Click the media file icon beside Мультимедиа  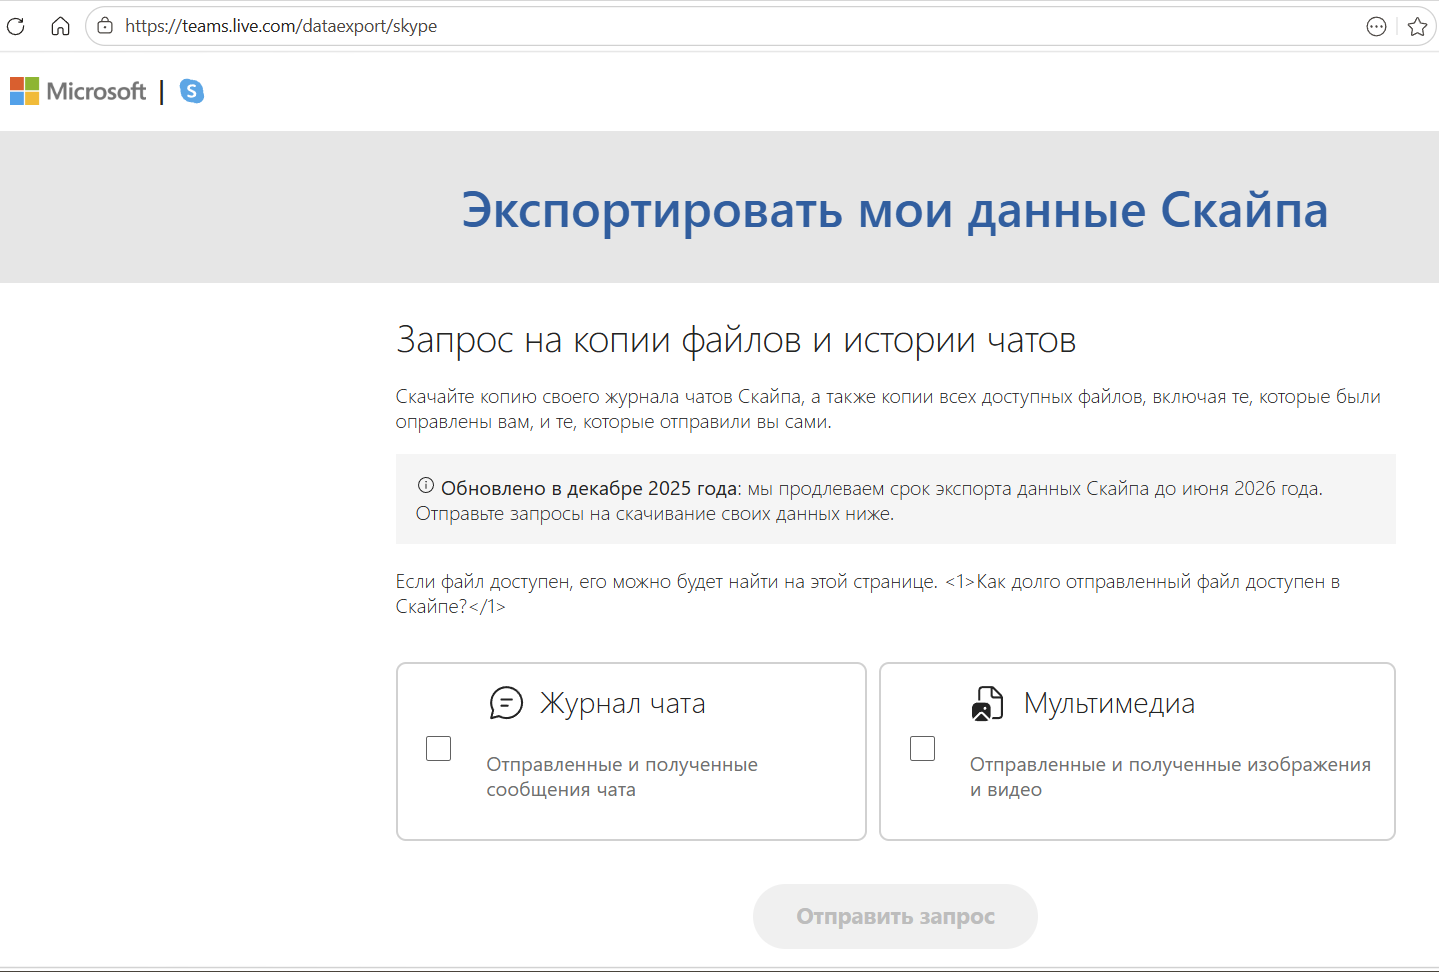coord(988,703)
